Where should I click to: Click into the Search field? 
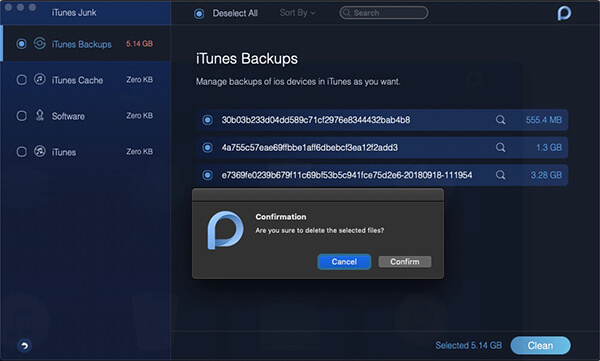pyautogui.click(x=384, y=13)
